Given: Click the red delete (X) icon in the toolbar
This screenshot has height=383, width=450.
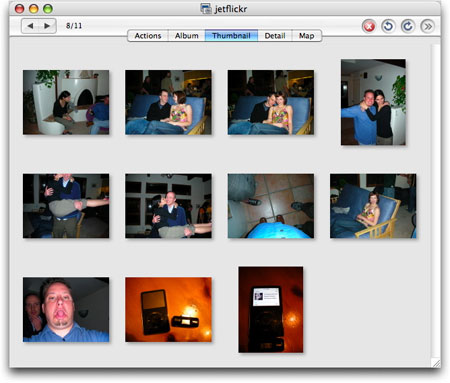Looking at the screenshot, I should click(x=369, y=26).
